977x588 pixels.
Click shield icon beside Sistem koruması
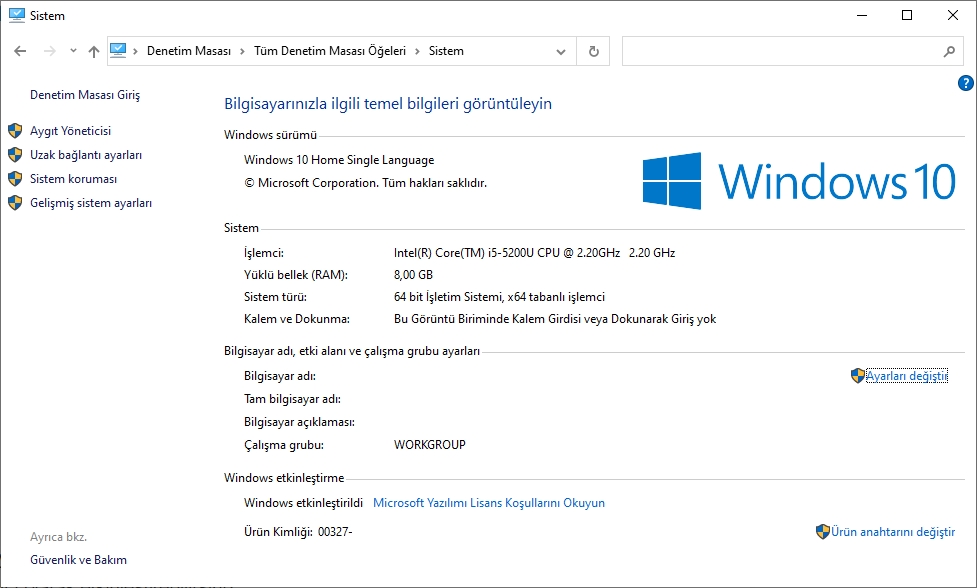click(x=15, y=179)
